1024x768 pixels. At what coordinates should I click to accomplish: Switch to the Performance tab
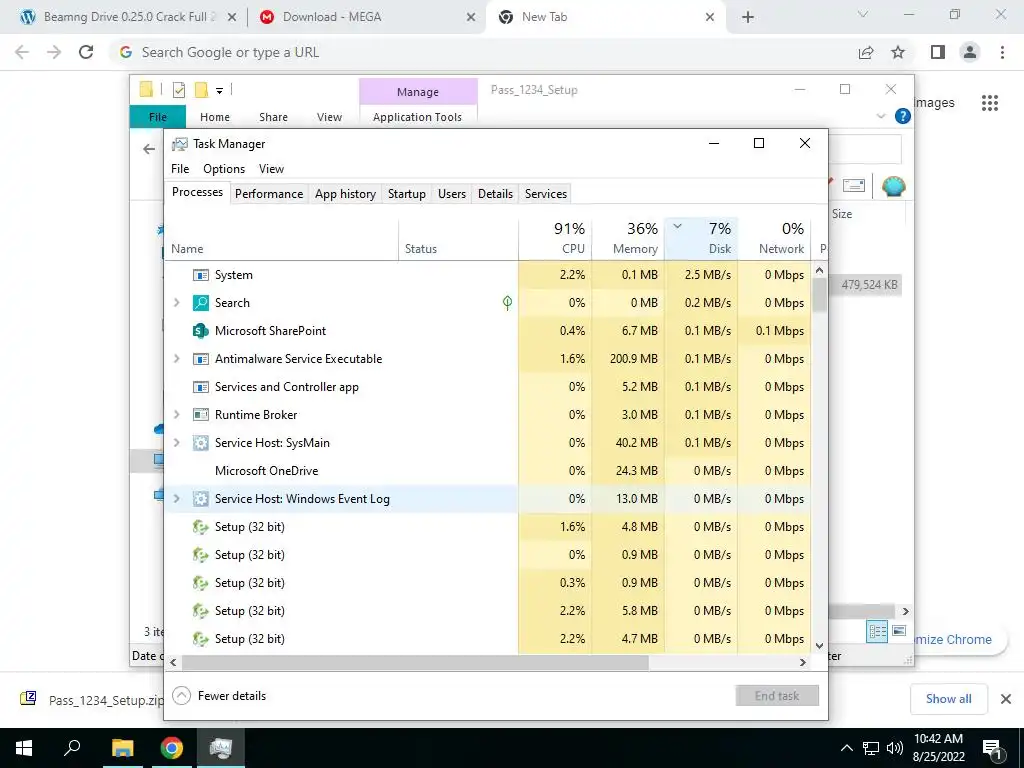(x=269, y=194)
